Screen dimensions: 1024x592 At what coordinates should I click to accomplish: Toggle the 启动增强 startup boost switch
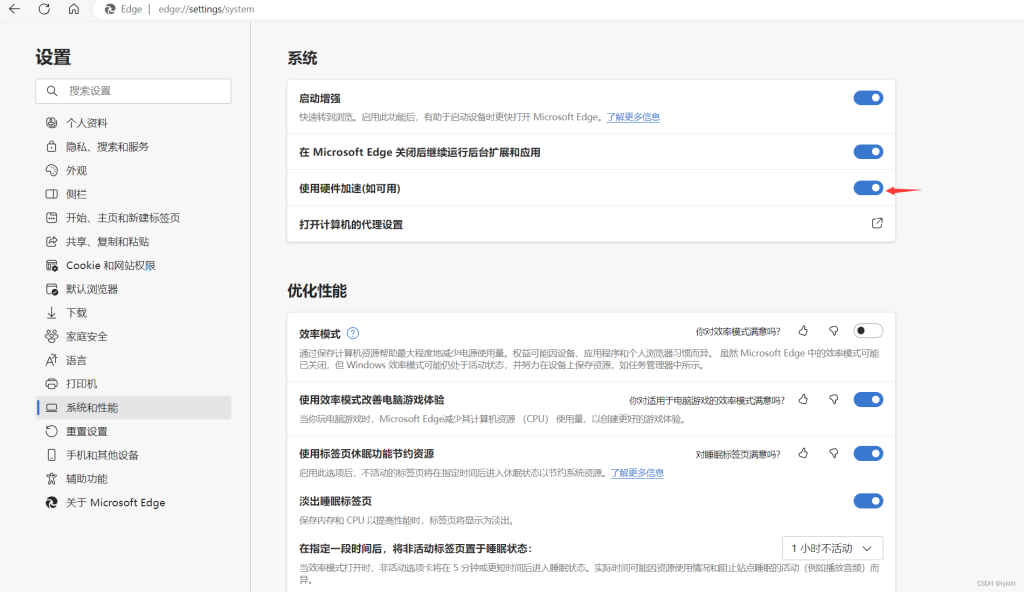(x=868, y=98)
